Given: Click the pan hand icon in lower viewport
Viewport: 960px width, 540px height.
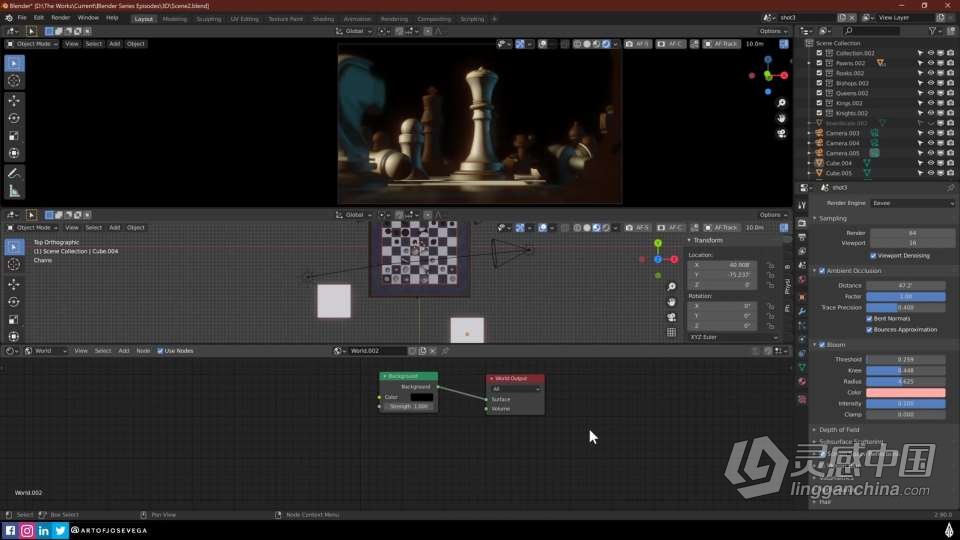Looking at the screenshot, I should coord(672,302).
